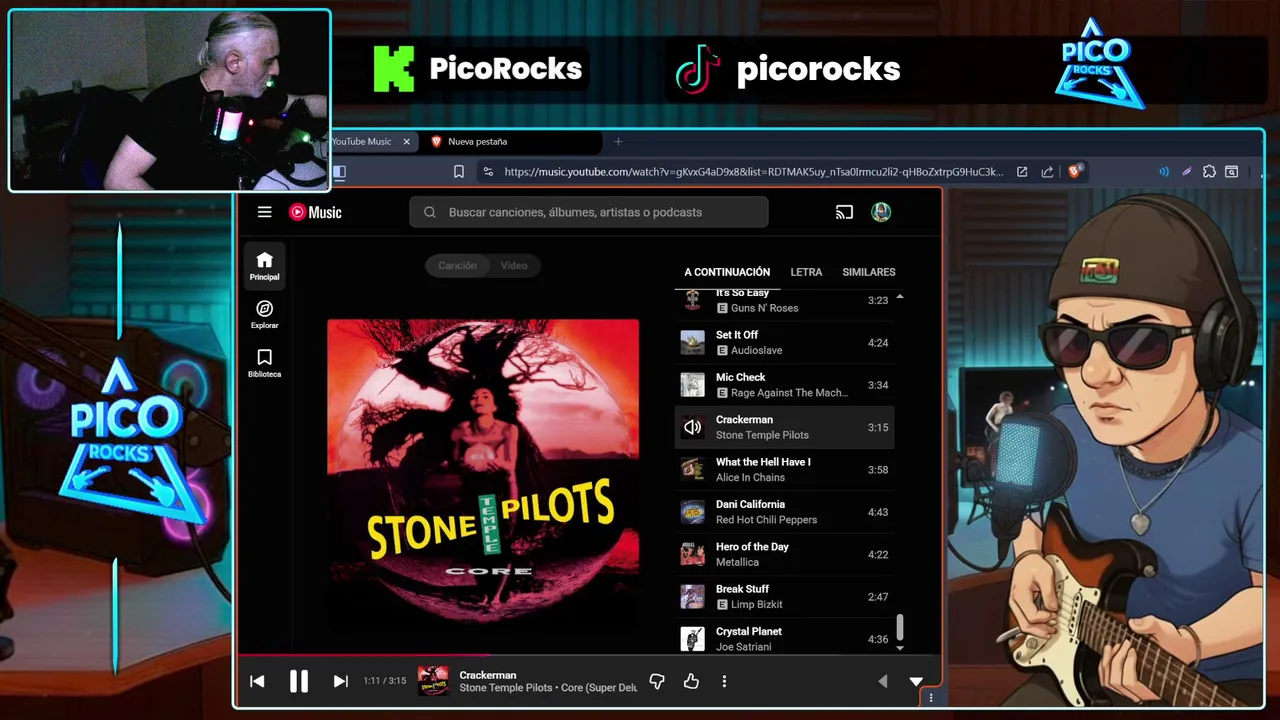The width and height of the screenshot is (1280, 720).
Task: Focus the Buscar canciones search field
Action: (x=589, y=212)
